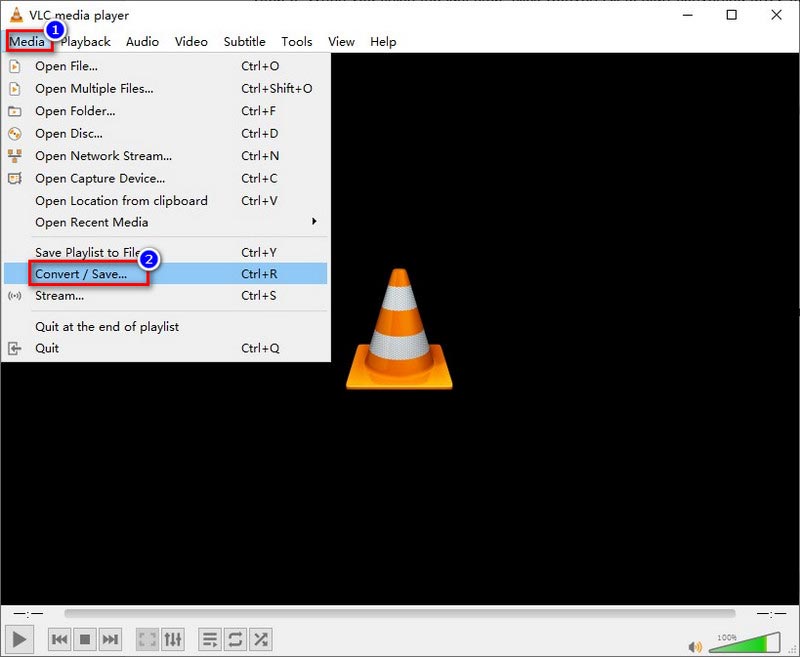Show extended settings equalizer icon
Screen dimensions: 800x657
(x=173, y=639)
